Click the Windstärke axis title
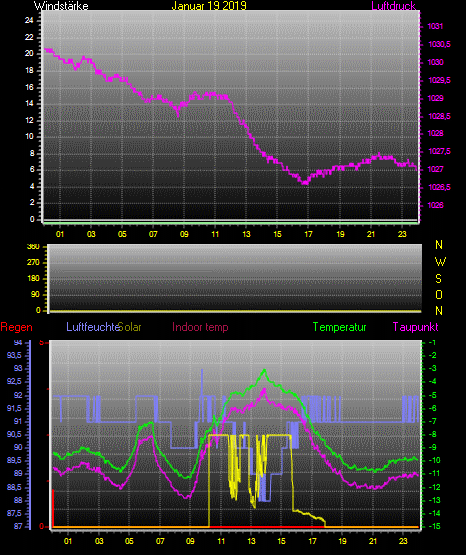The width and height of the screenshot is (466, 555). pos(61,6)
